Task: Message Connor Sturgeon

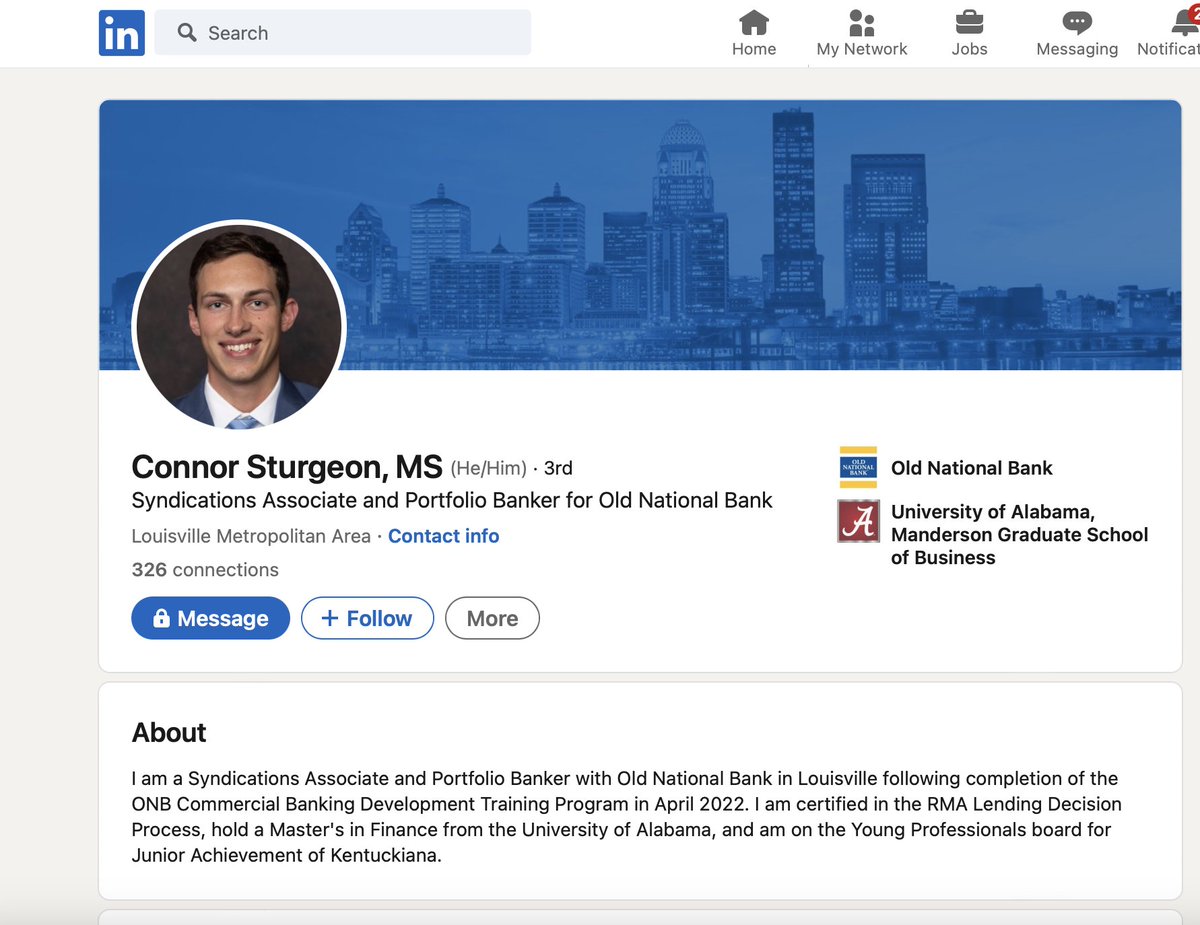Action: tap(211, 618)
